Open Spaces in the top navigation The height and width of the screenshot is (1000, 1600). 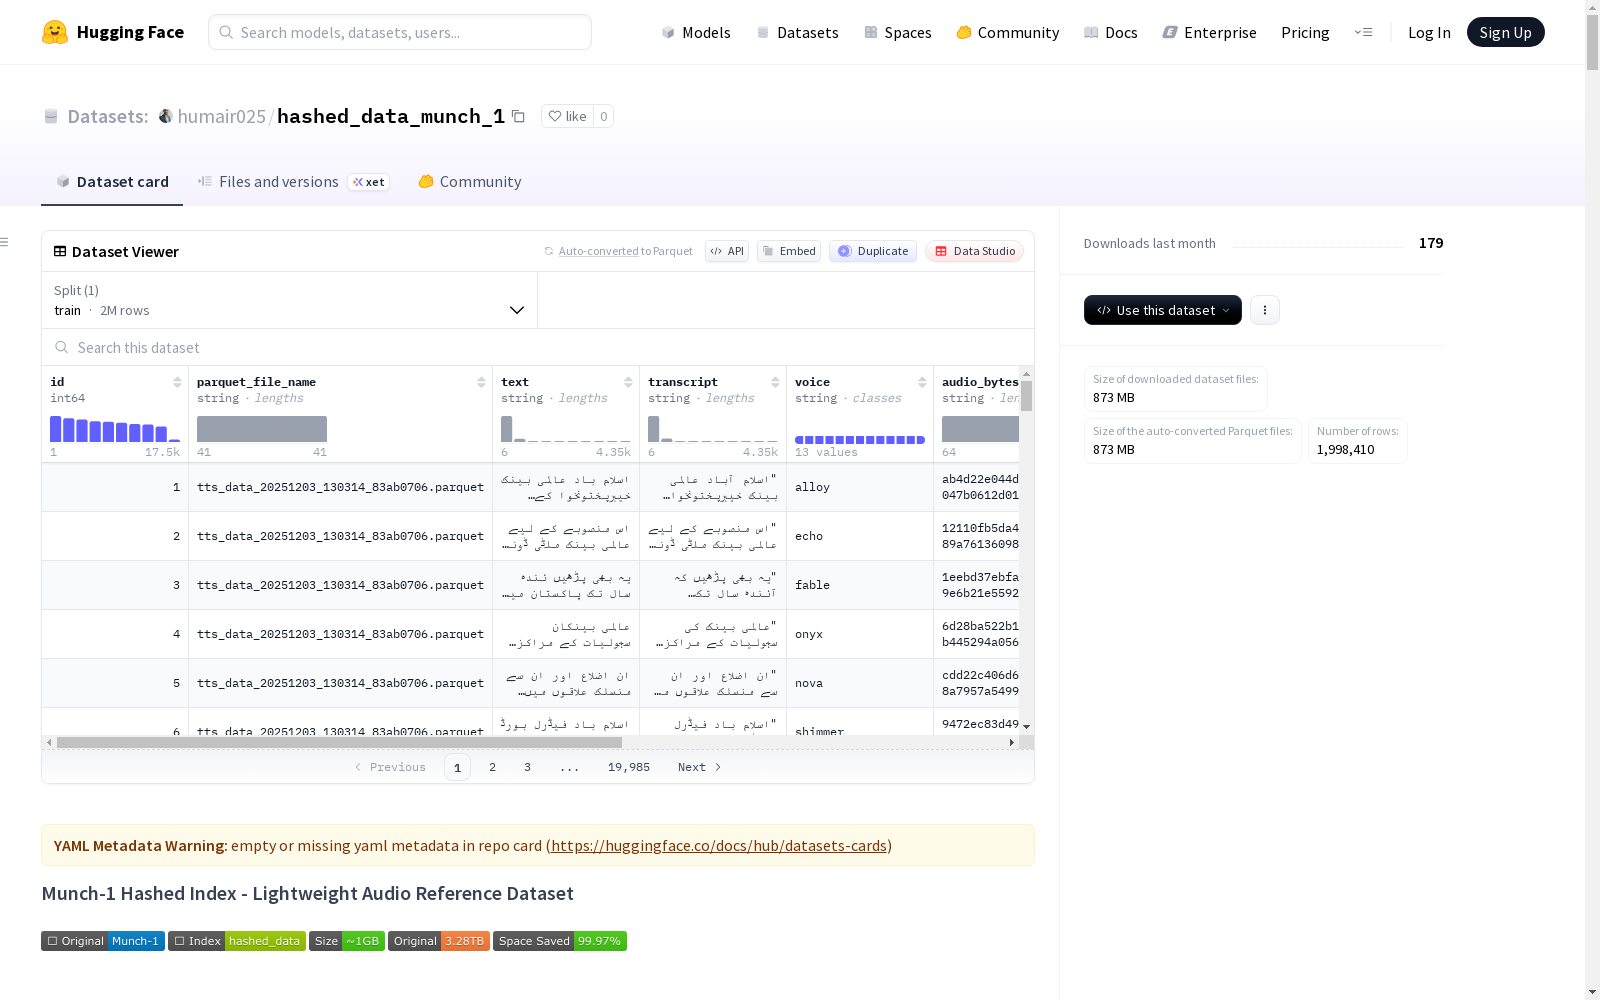(x=898, y=32)
